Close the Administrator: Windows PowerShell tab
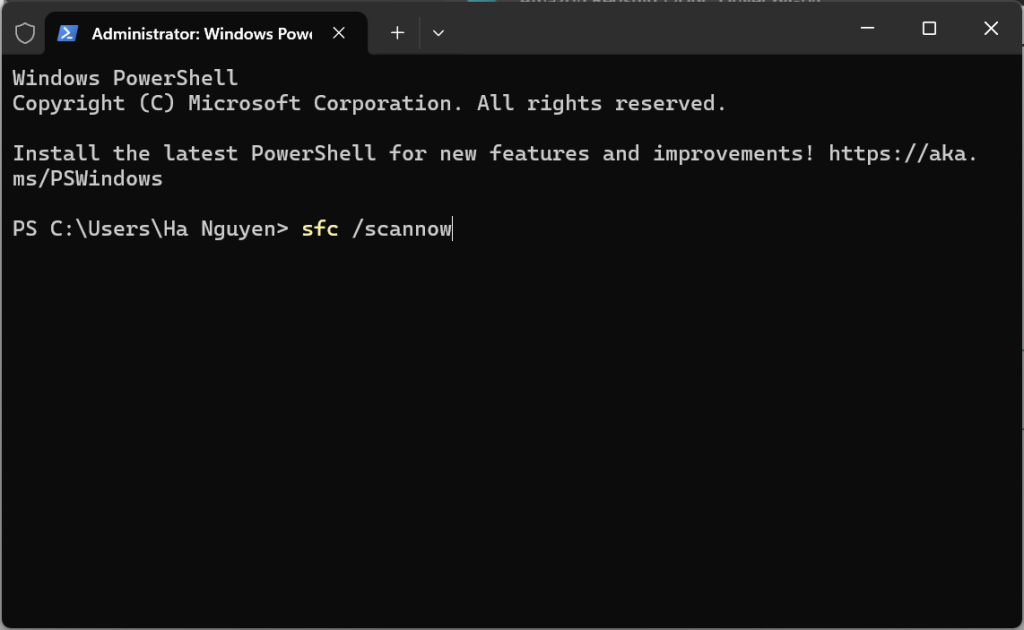Screen dimensions: 1024x630 (x=339, y=33)
